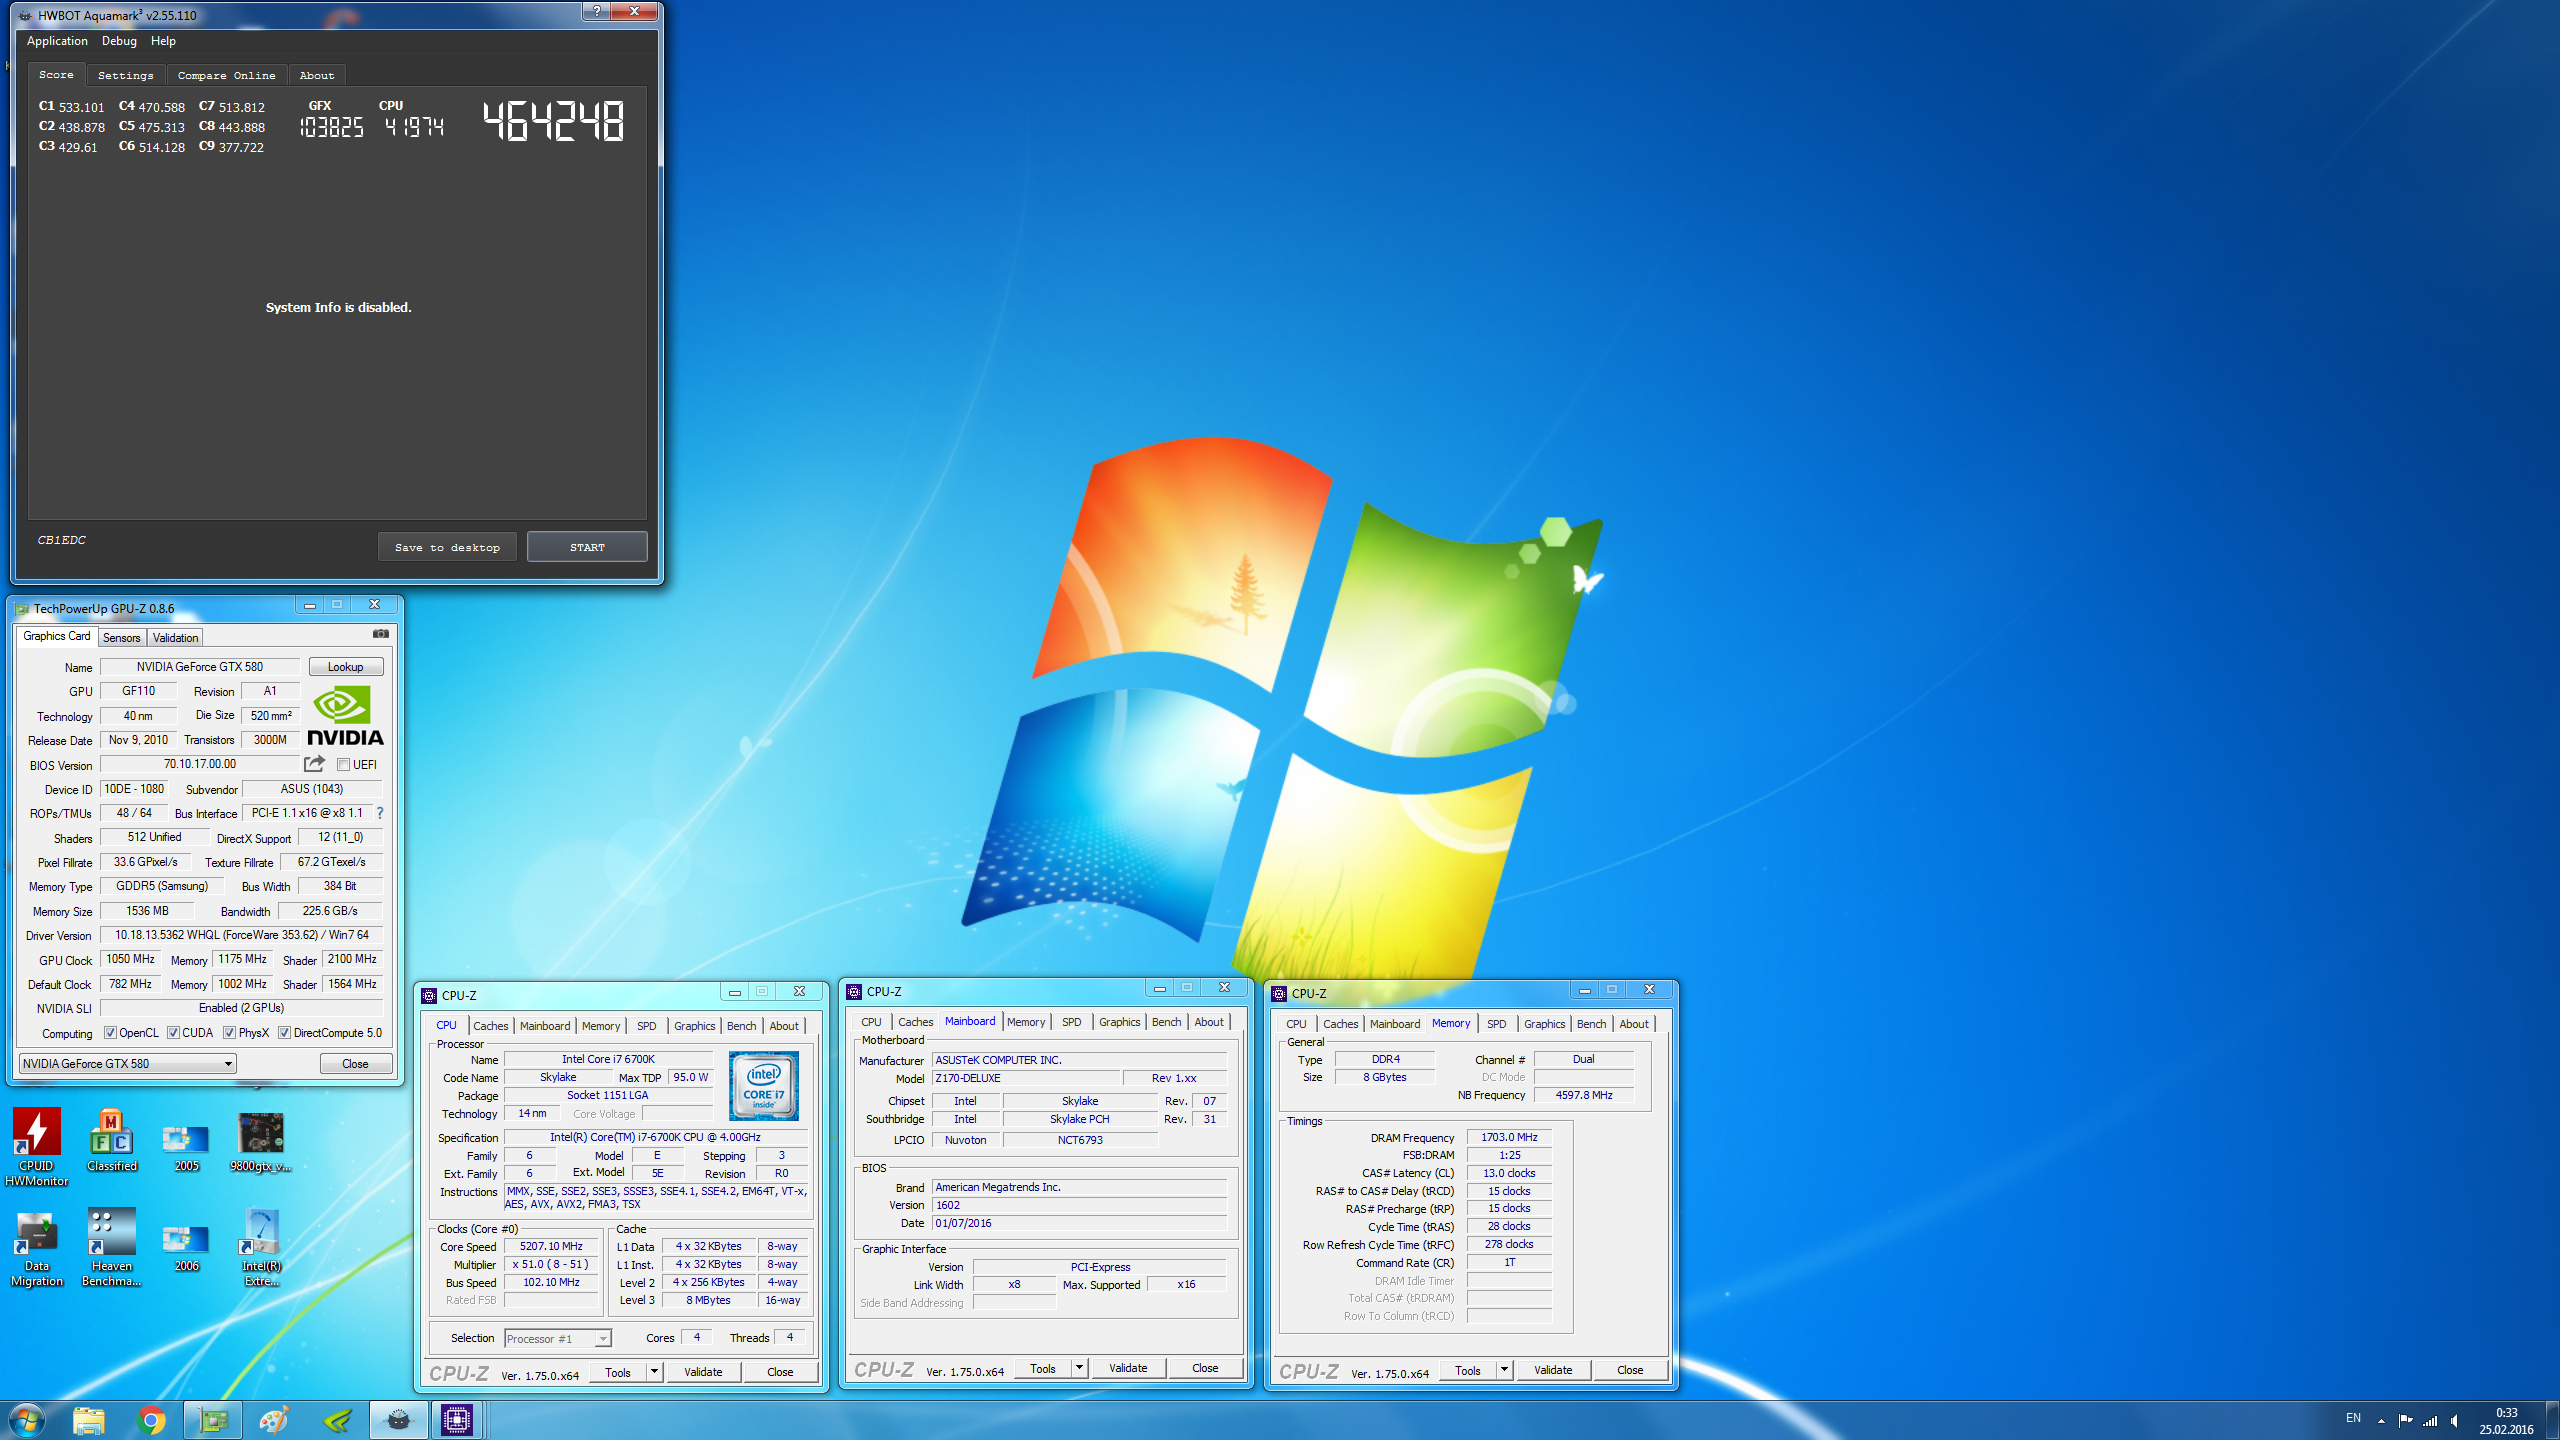
Task: Open Bench tab in CPU-Z CPU window
Action: point(741,1026)
